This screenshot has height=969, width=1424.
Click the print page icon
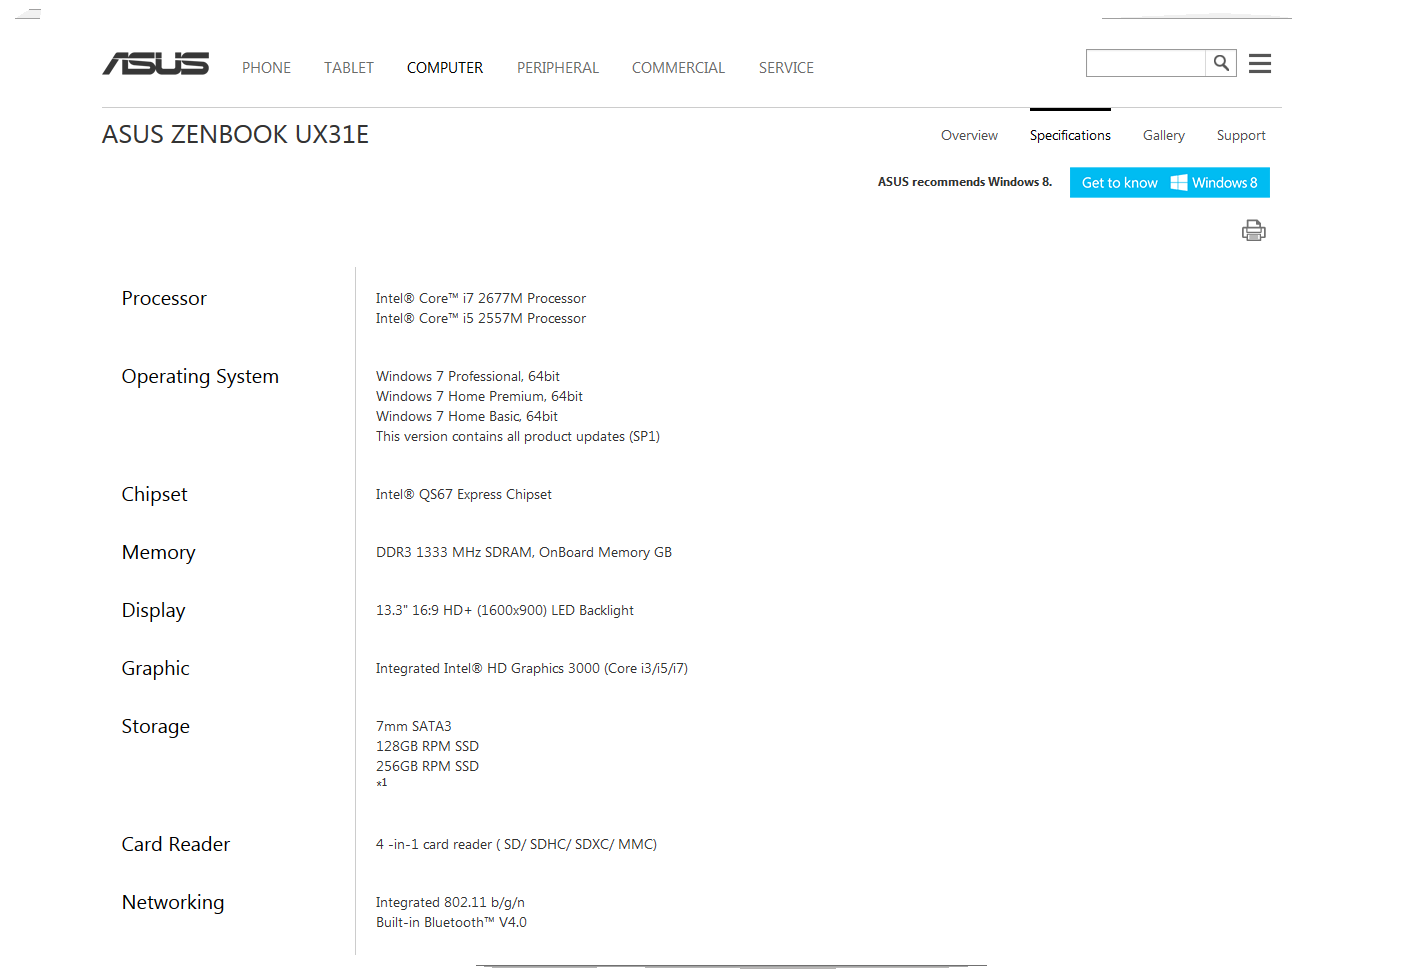coord(1253,231)
